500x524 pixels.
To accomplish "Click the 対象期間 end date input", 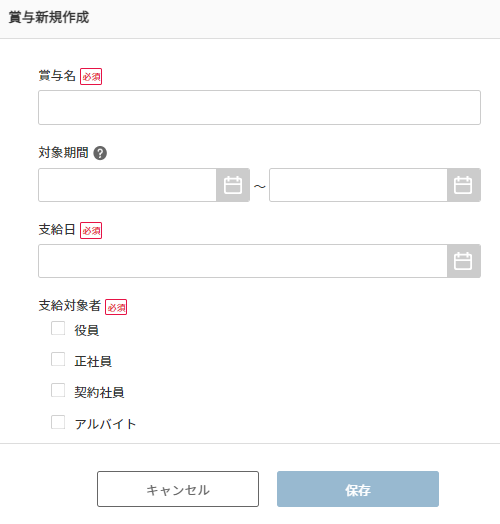I will click(358, 185).
